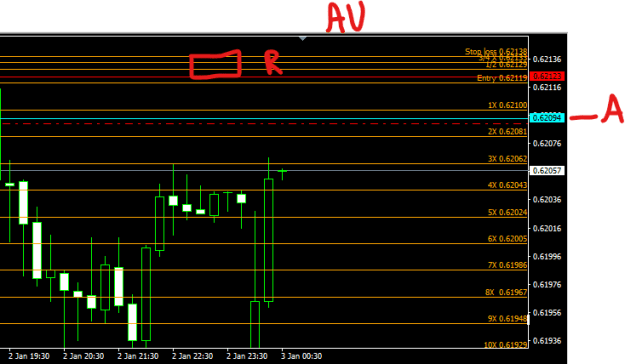Click the 0.61936 price scale value

pos(547,341)
